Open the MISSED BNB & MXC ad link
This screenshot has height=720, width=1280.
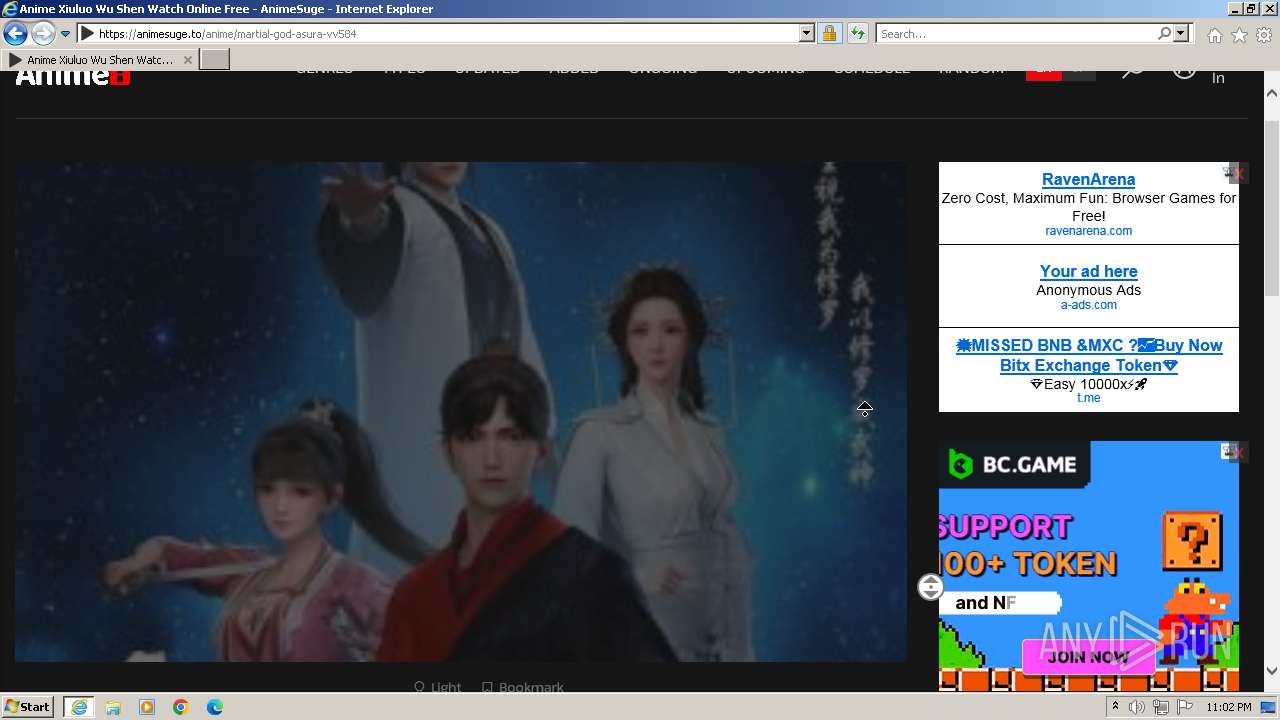[1089, 355]
